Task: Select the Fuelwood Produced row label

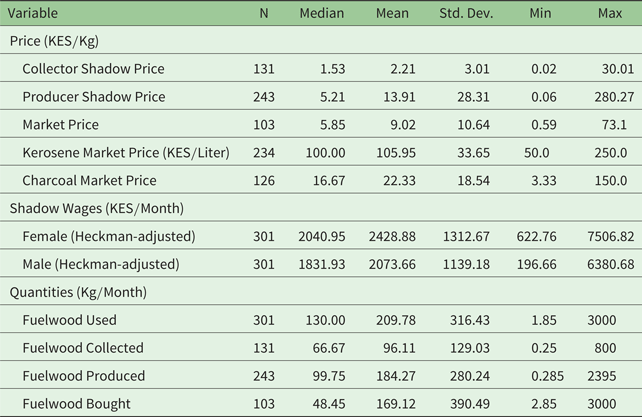Action: [83, 376]
